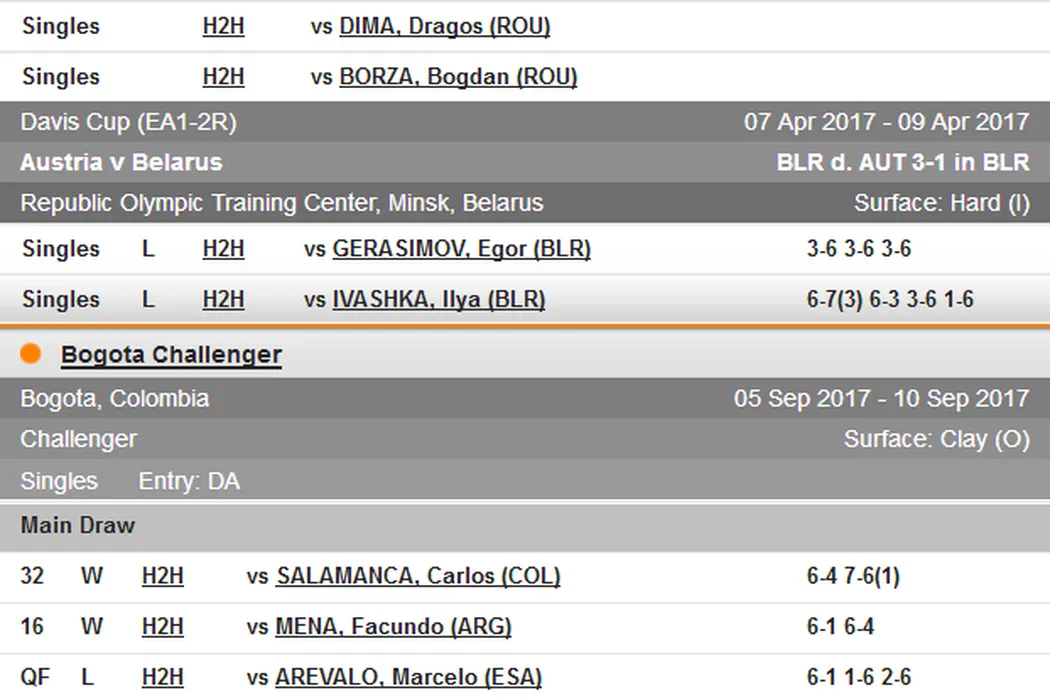View H2H against Marcelo Arevalo
The height and width of the screenshot is (700, 1050).
pos(163,677)
